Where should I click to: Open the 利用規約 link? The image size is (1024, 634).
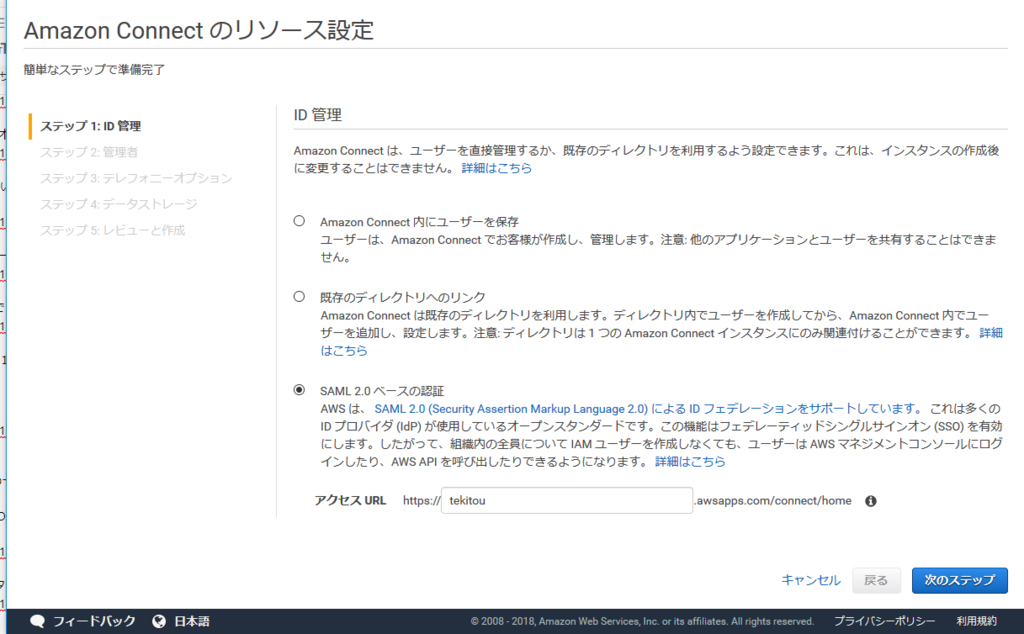click(x=975, y=620)
